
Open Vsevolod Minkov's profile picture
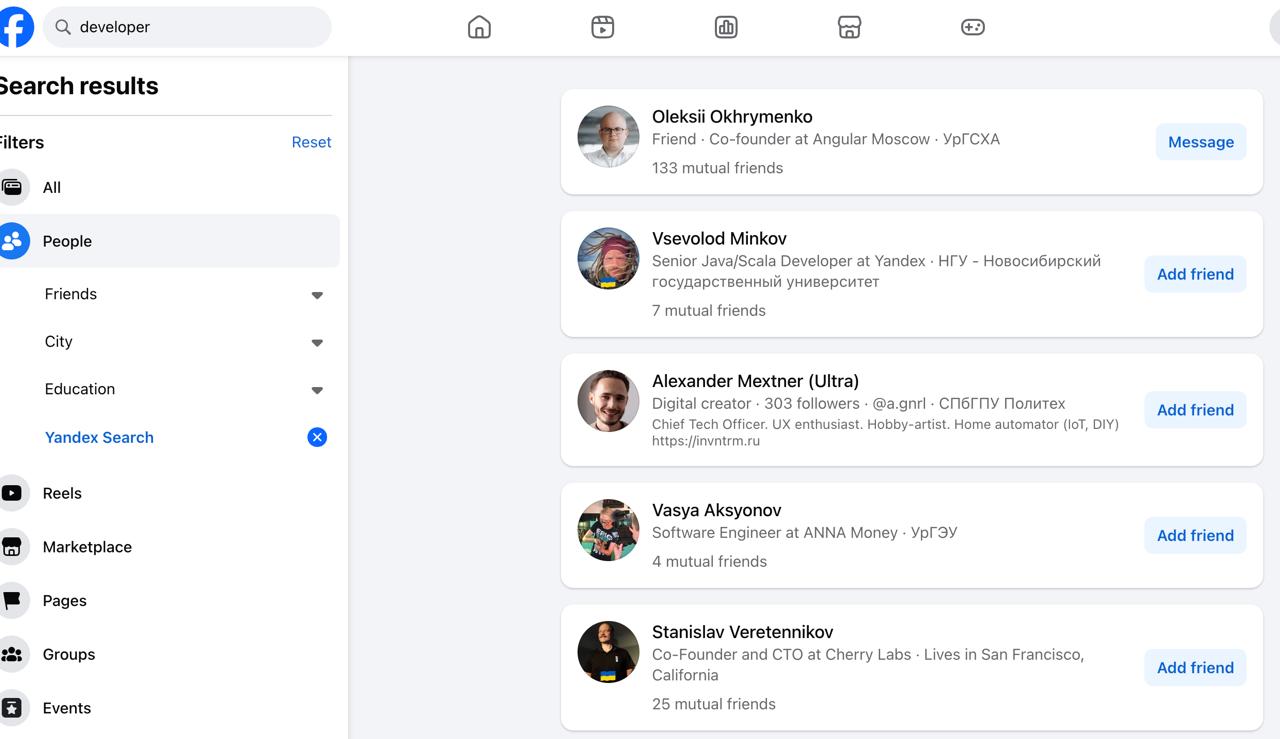(608, 258)
